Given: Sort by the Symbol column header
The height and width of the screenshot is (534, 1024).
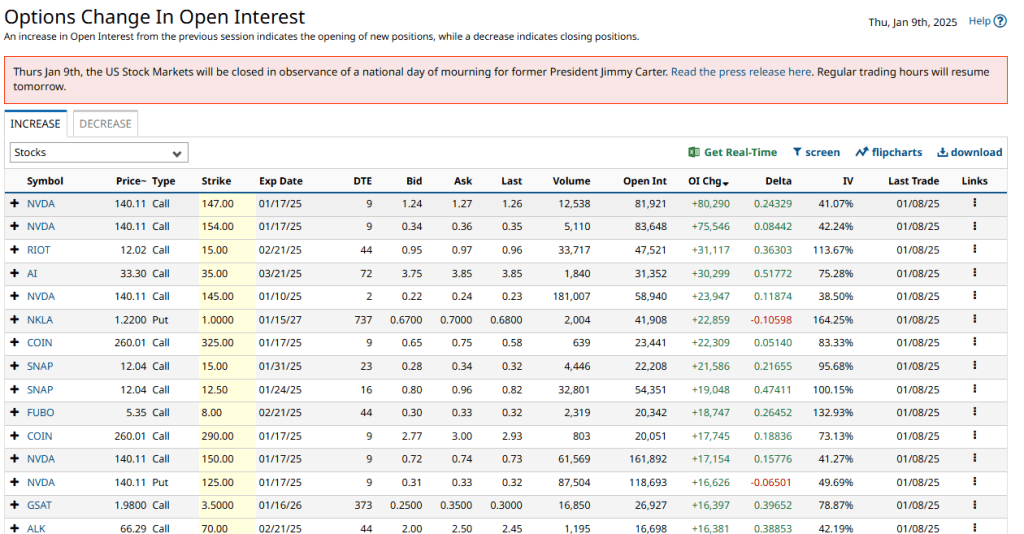Looking at the screenshot, I should (45, 181).
